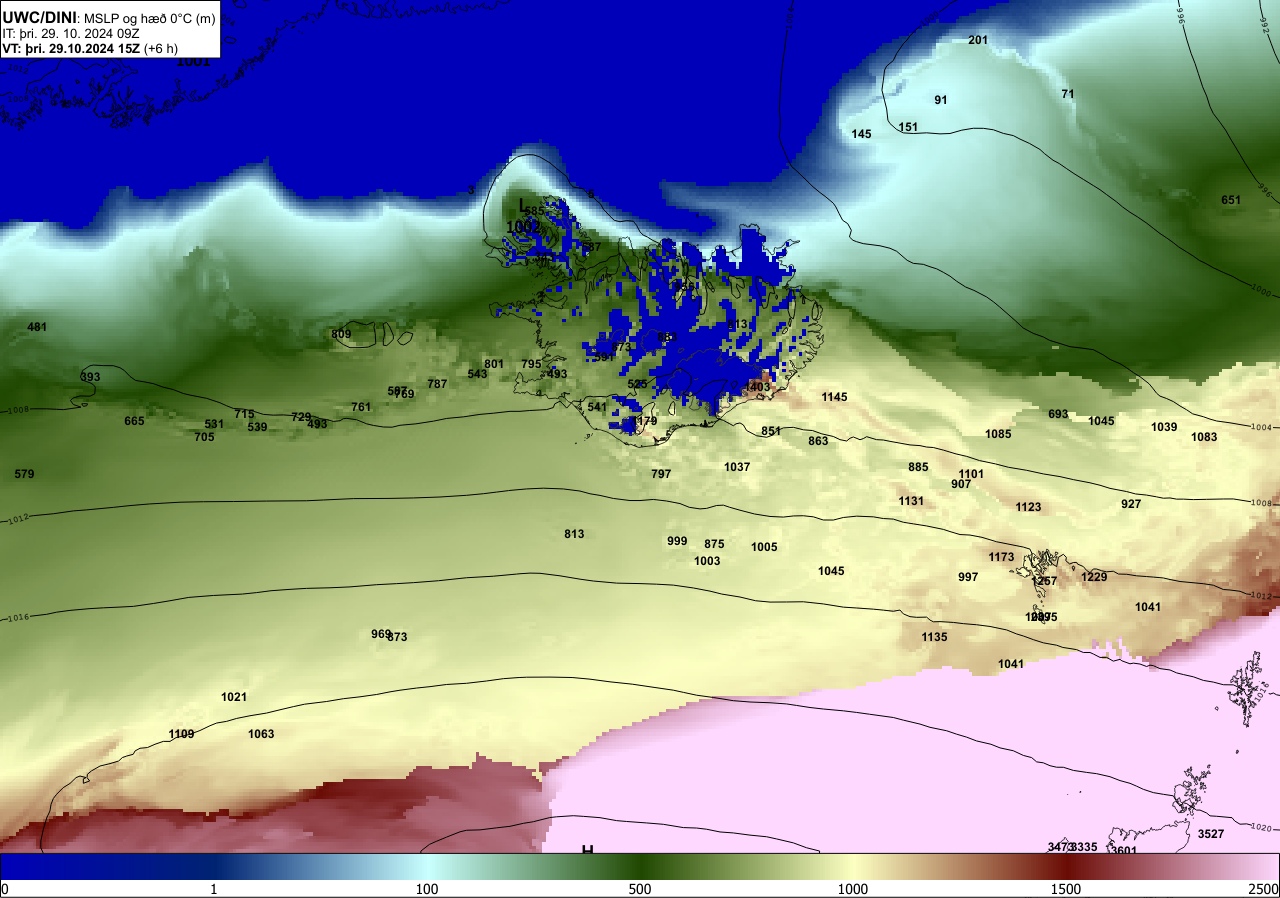The image size is (1280, 898).
Task: Click the height value 1039
Action: point(1164,427)
